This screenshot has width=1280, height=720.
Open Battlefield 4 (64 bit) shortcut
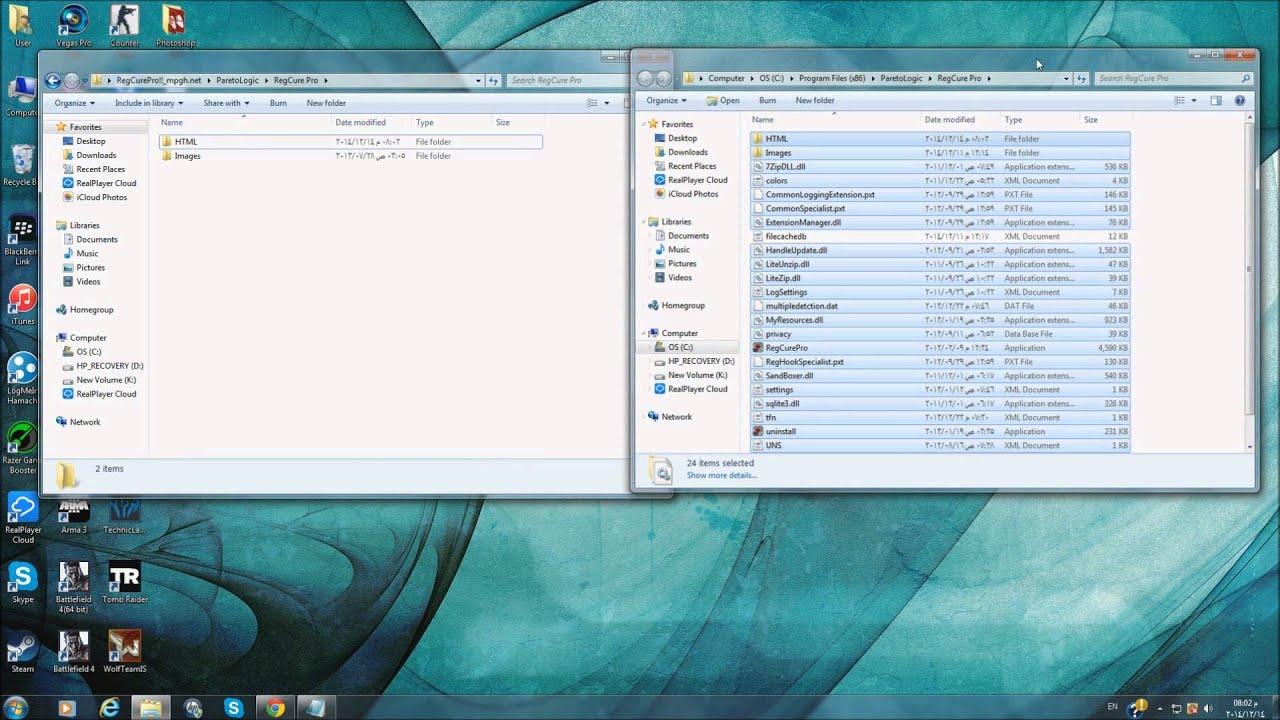point(73,588)
